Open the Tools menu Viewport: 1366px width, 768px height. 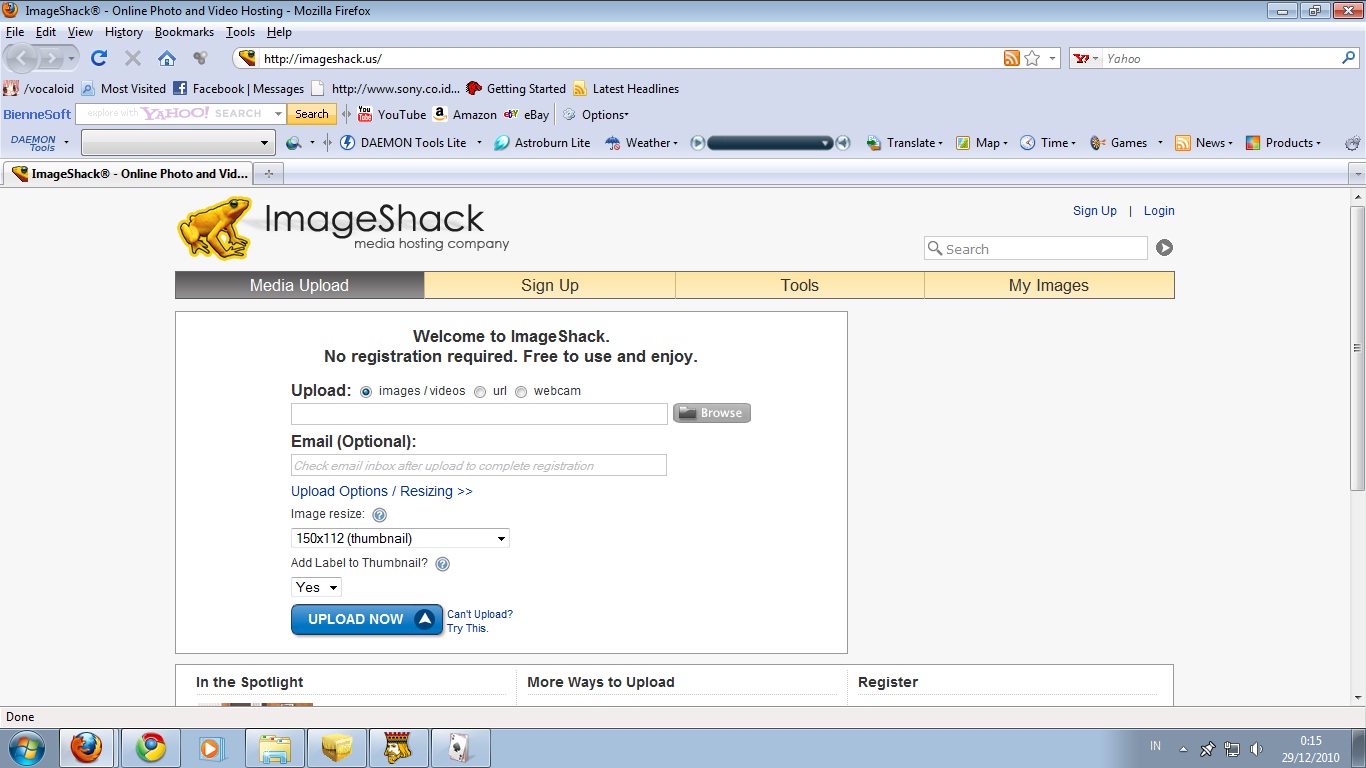click(240, 32)
